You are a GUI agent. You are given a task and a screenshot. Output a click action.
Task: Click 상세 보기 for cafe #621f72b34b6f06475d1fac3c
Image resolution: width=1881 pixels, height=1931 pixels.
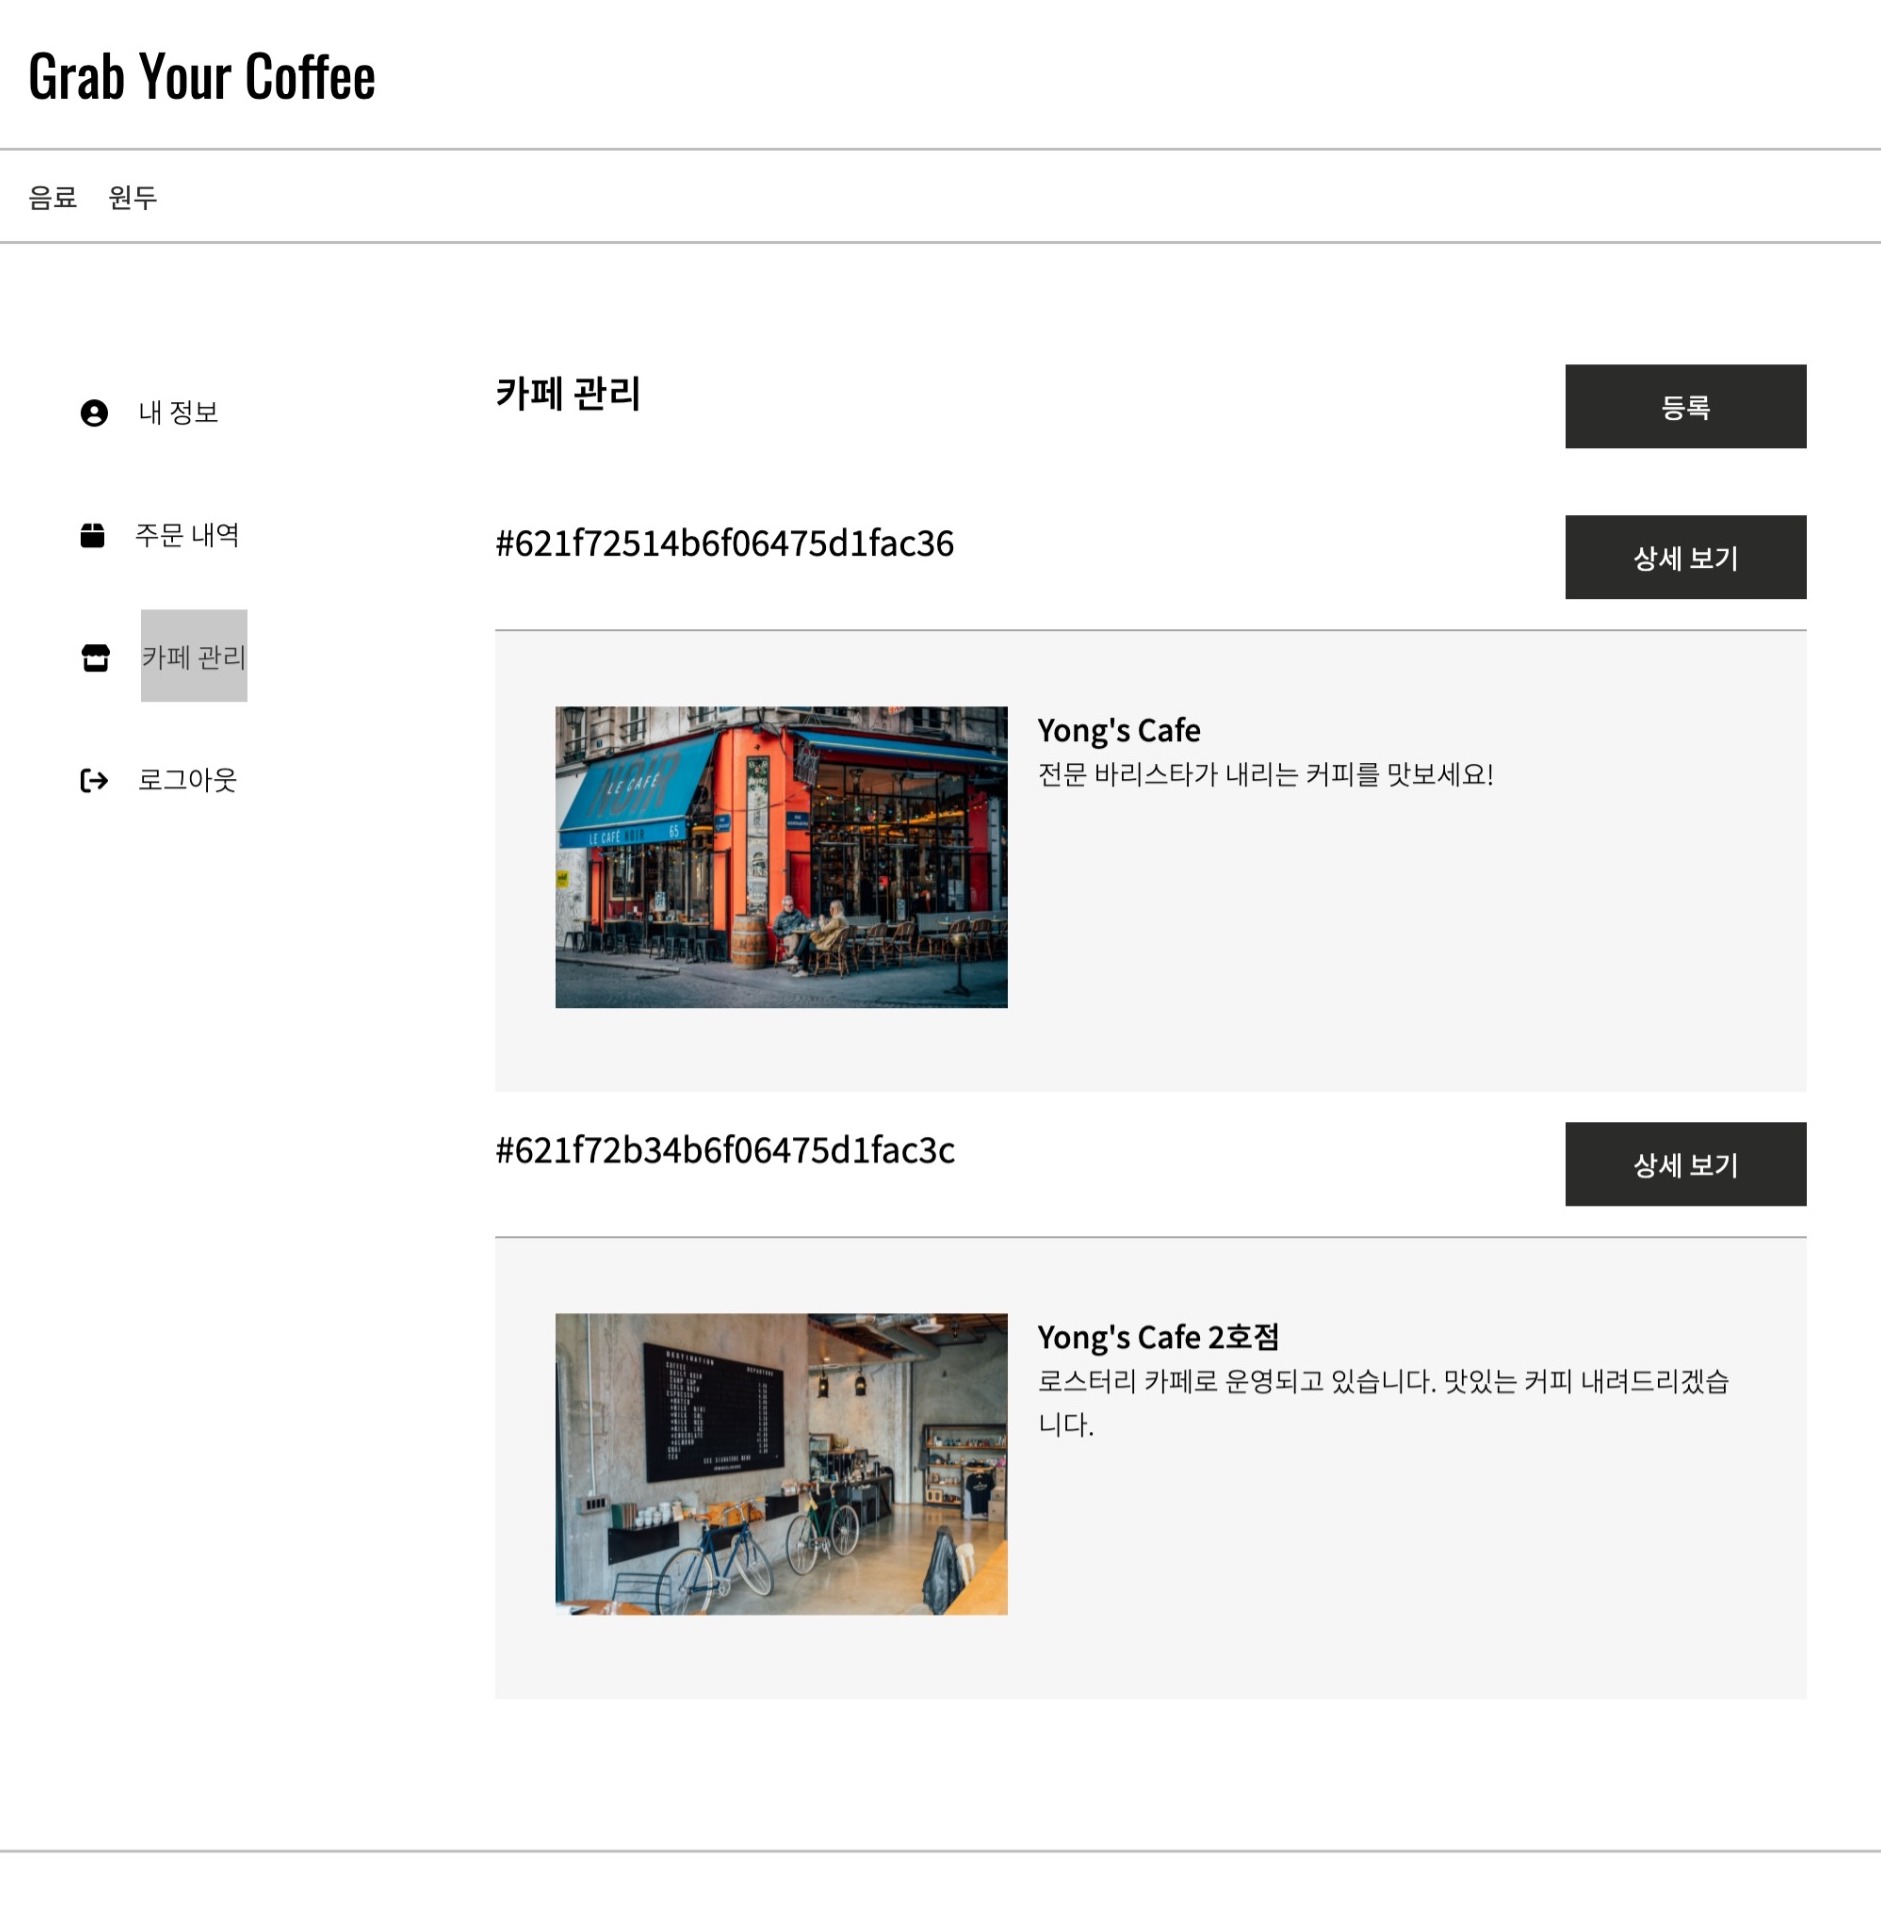point(1685,1164)
